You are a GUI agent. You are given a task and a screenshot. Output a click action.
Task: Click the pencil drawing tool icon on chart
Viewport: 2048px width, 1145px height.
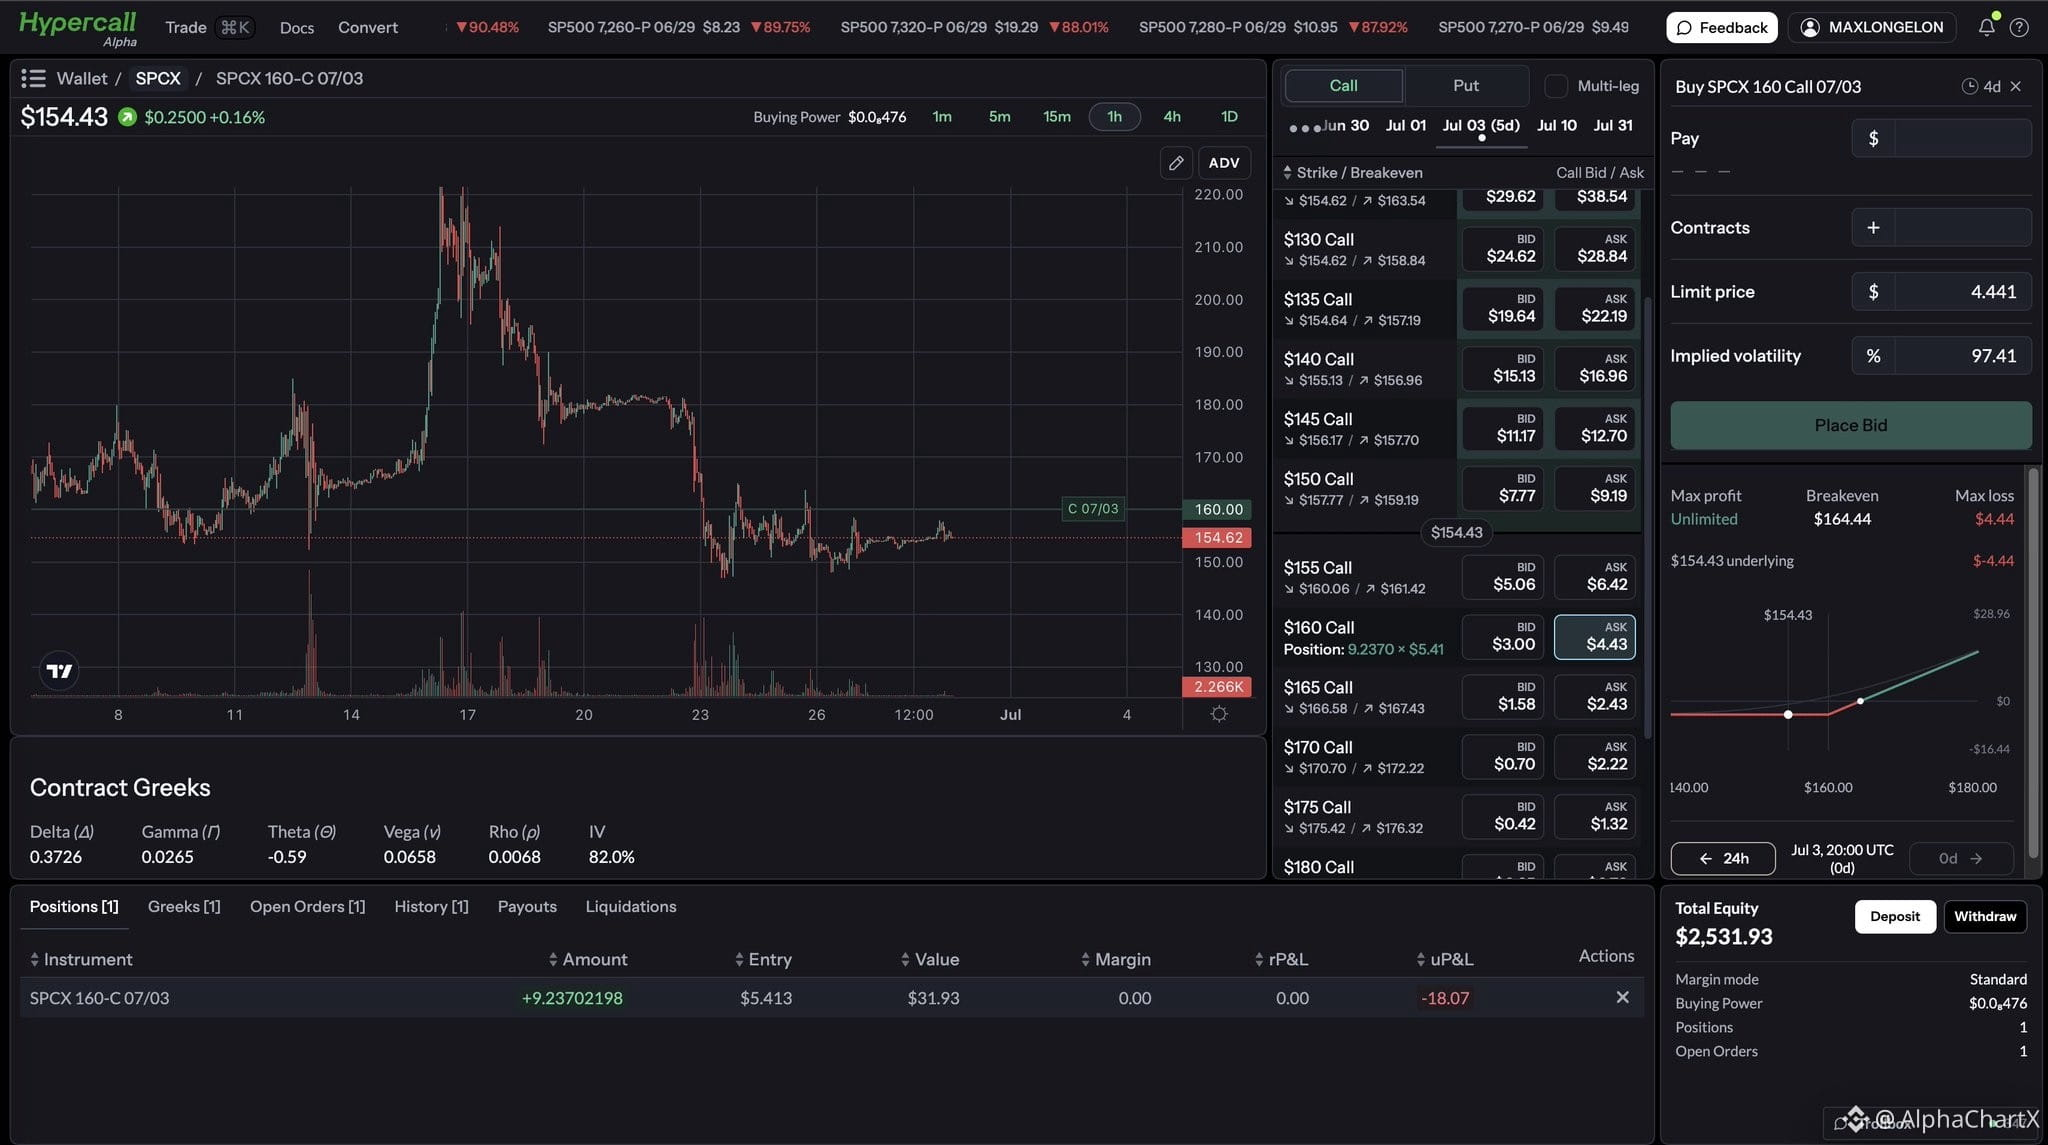tap(1176, 162)
